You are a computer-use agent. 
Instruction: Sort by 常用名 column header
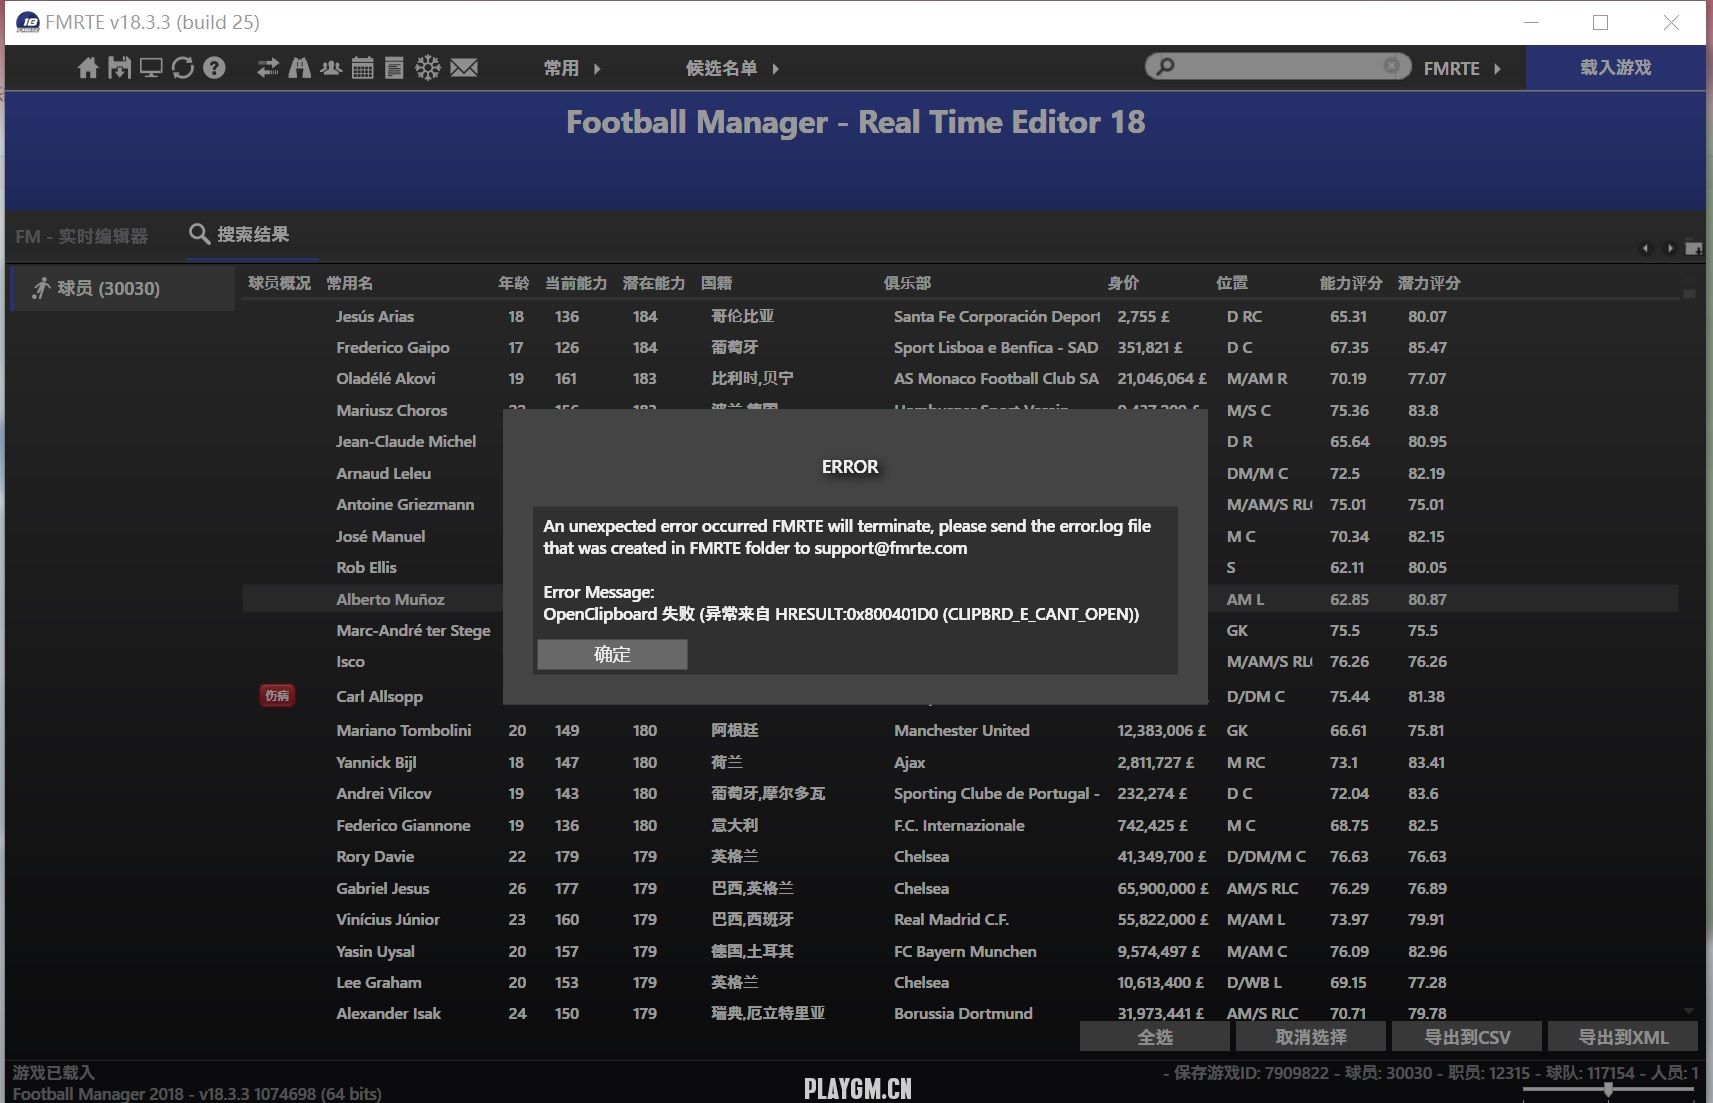click(x=350, y=283)
